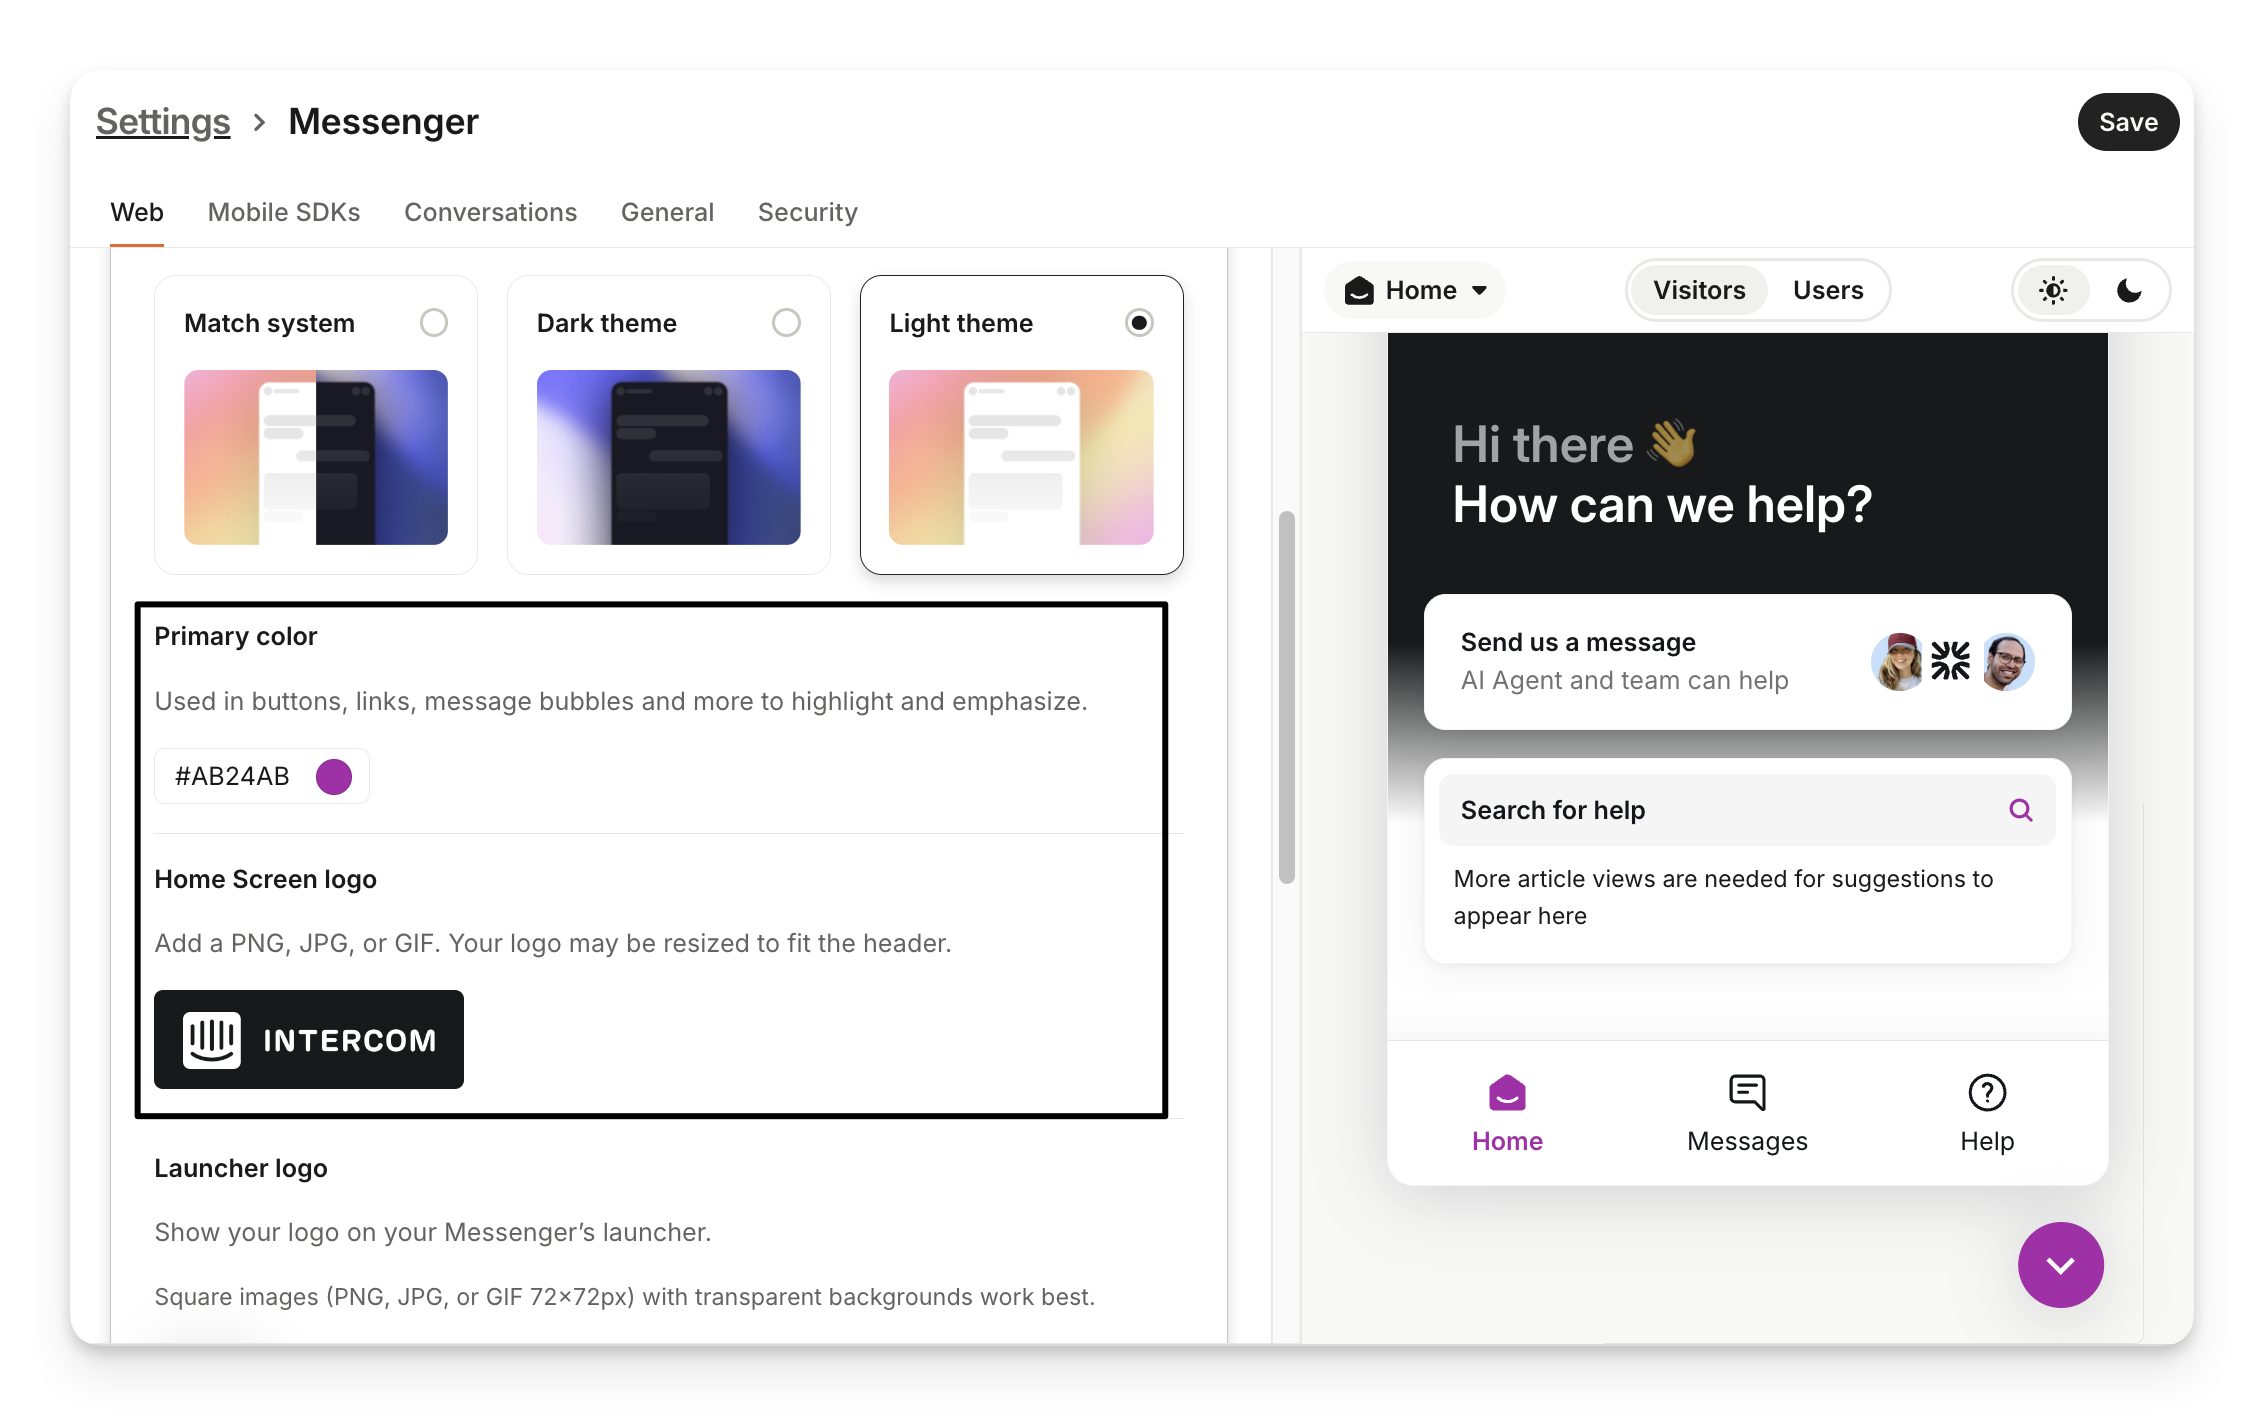The image size is (2264, 1416).
Task: Select the Dark theme radio button
Action: coord(786,323)
